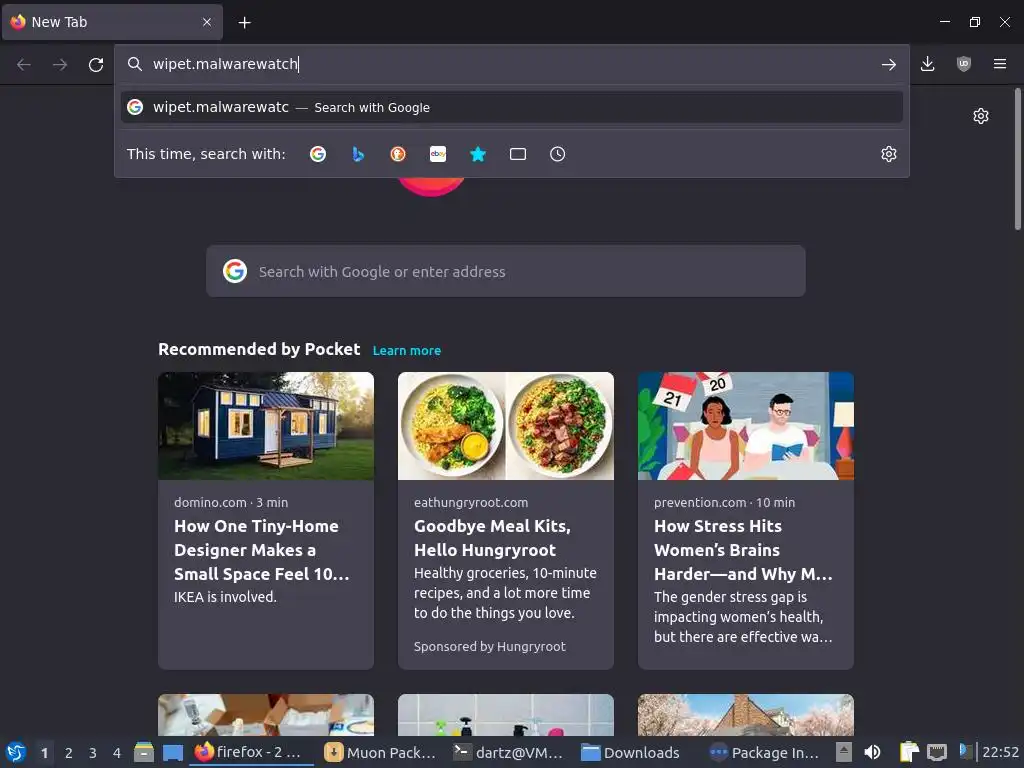Open 'Goodbye Meal Kits, Hello Hungryroot' article

[x=492, y=538]
